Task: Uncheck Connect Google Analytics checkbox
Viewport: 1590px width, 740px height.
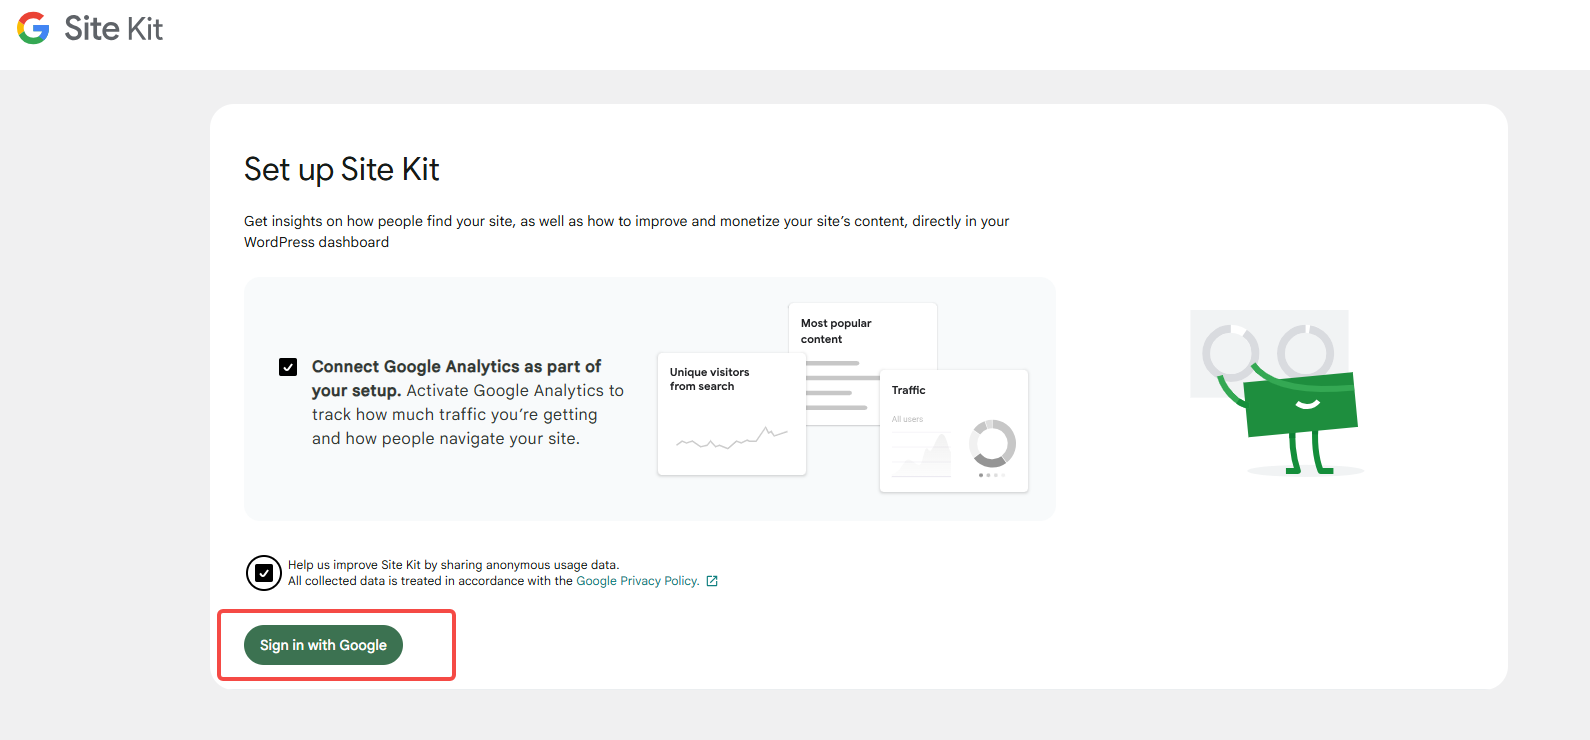Action: 288,367
